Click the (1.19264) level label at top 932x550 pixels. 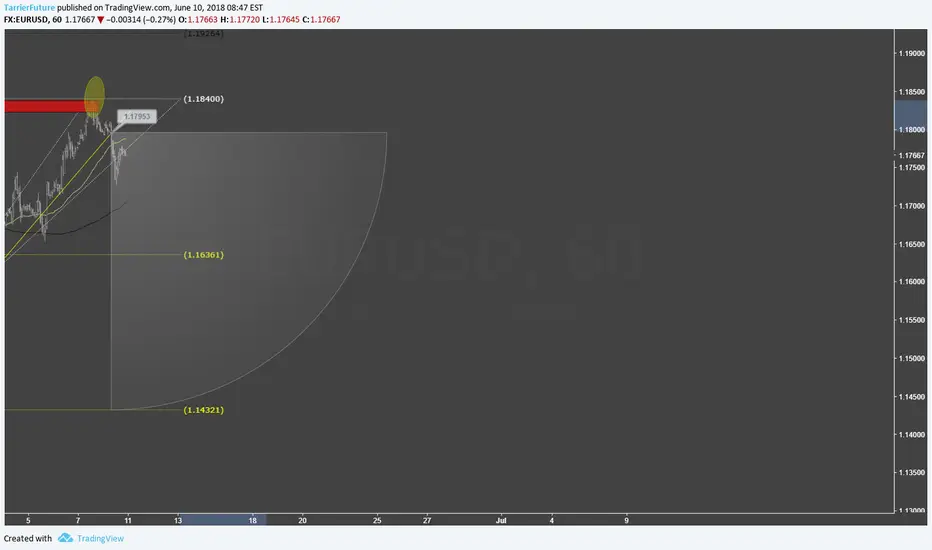[203, 34]
